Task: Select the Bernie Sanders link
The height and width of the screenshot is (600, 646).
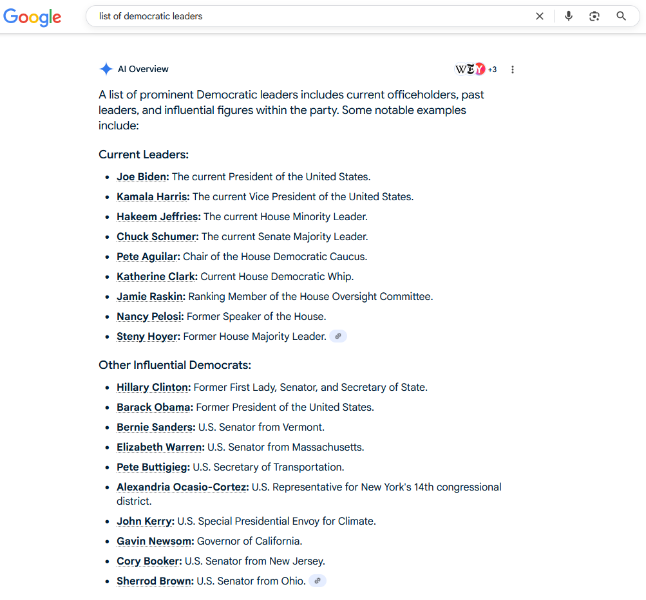Action: pos(154,427)
